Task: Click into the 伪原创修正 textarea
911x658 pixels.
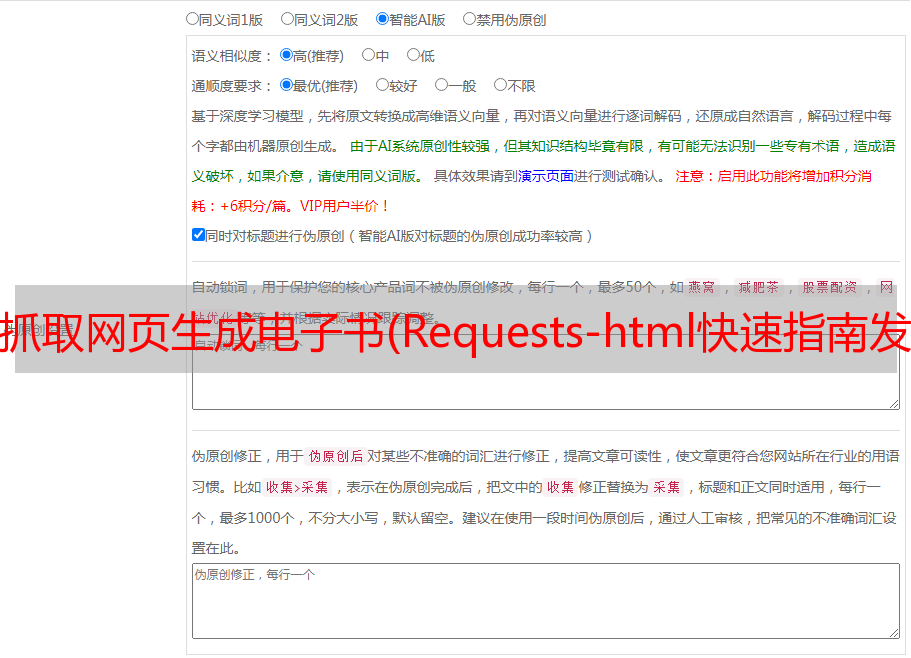Action: click(546, 601)
